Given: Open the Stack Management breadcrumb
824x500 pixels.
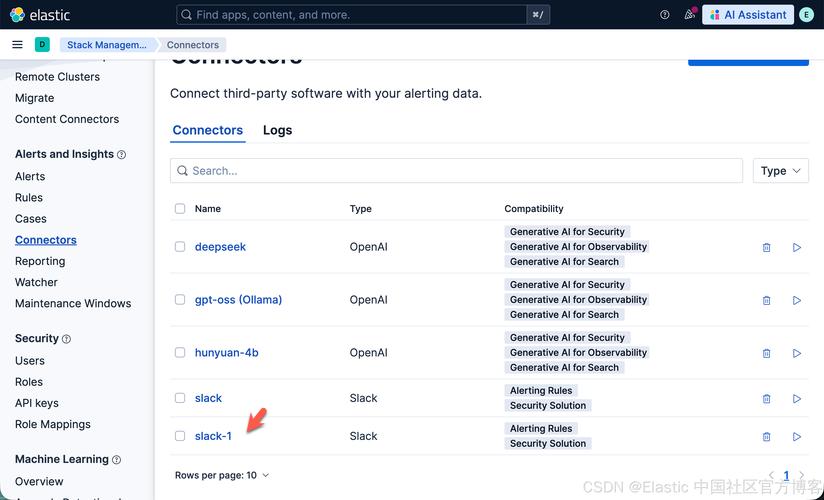Looking at the screenshot, I should click(x=107, y=45).
